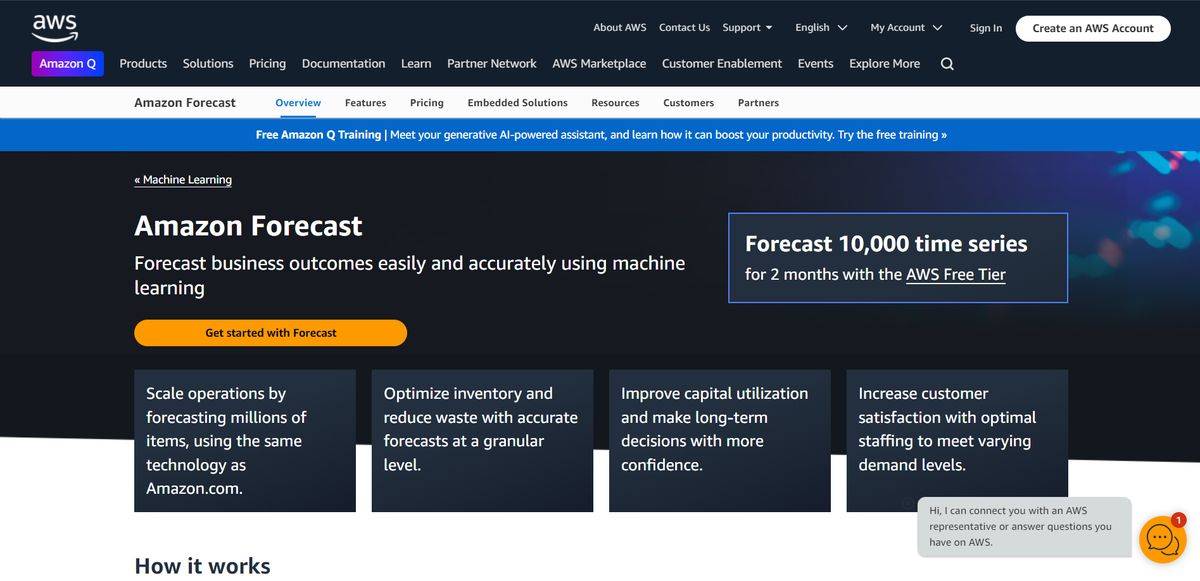1200x581 pixels.
Task: Open the Customers section in the product nav
Action: 688,102
